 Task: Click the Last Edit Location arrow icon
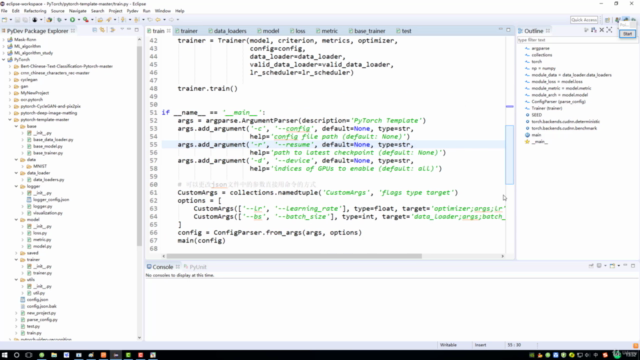pyautogui.click(x=150, y=20)
